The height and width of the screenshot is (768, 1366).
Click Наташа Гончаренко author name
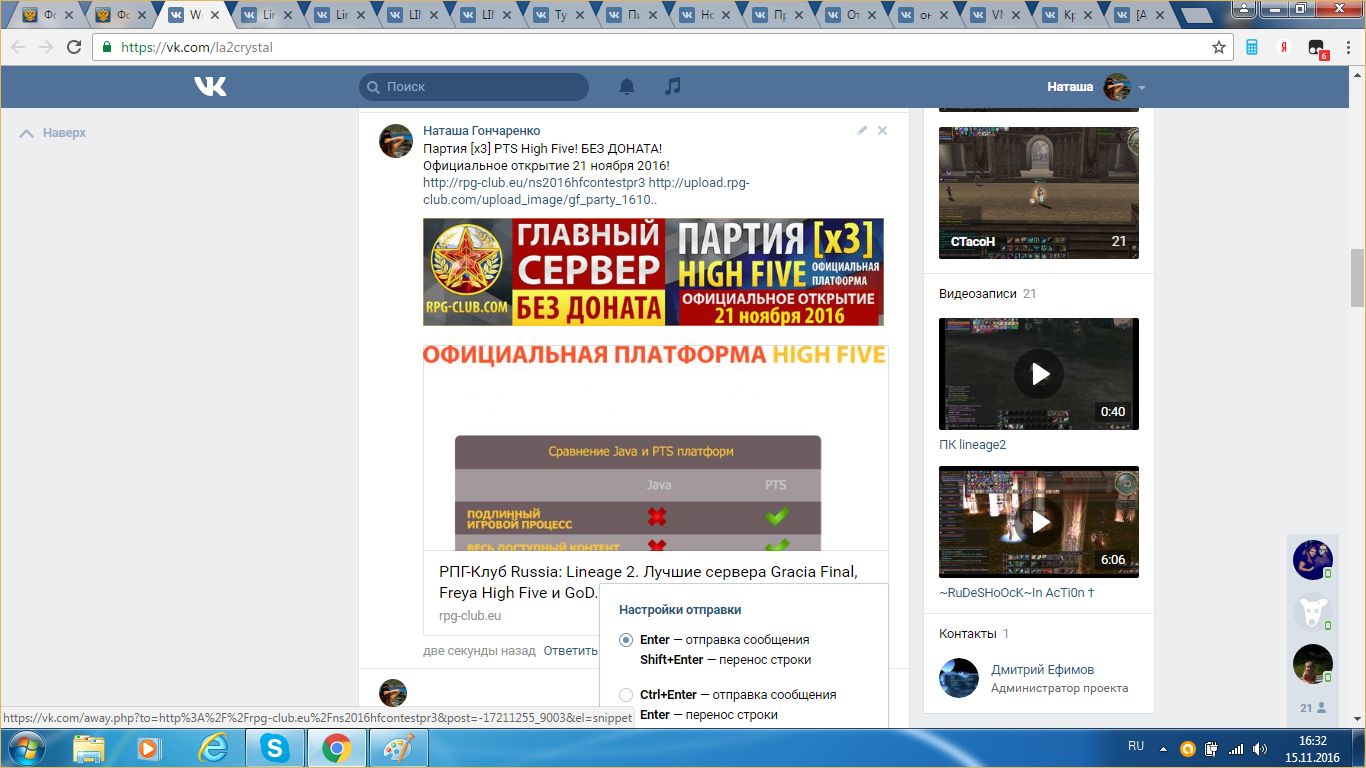[482, 131]
